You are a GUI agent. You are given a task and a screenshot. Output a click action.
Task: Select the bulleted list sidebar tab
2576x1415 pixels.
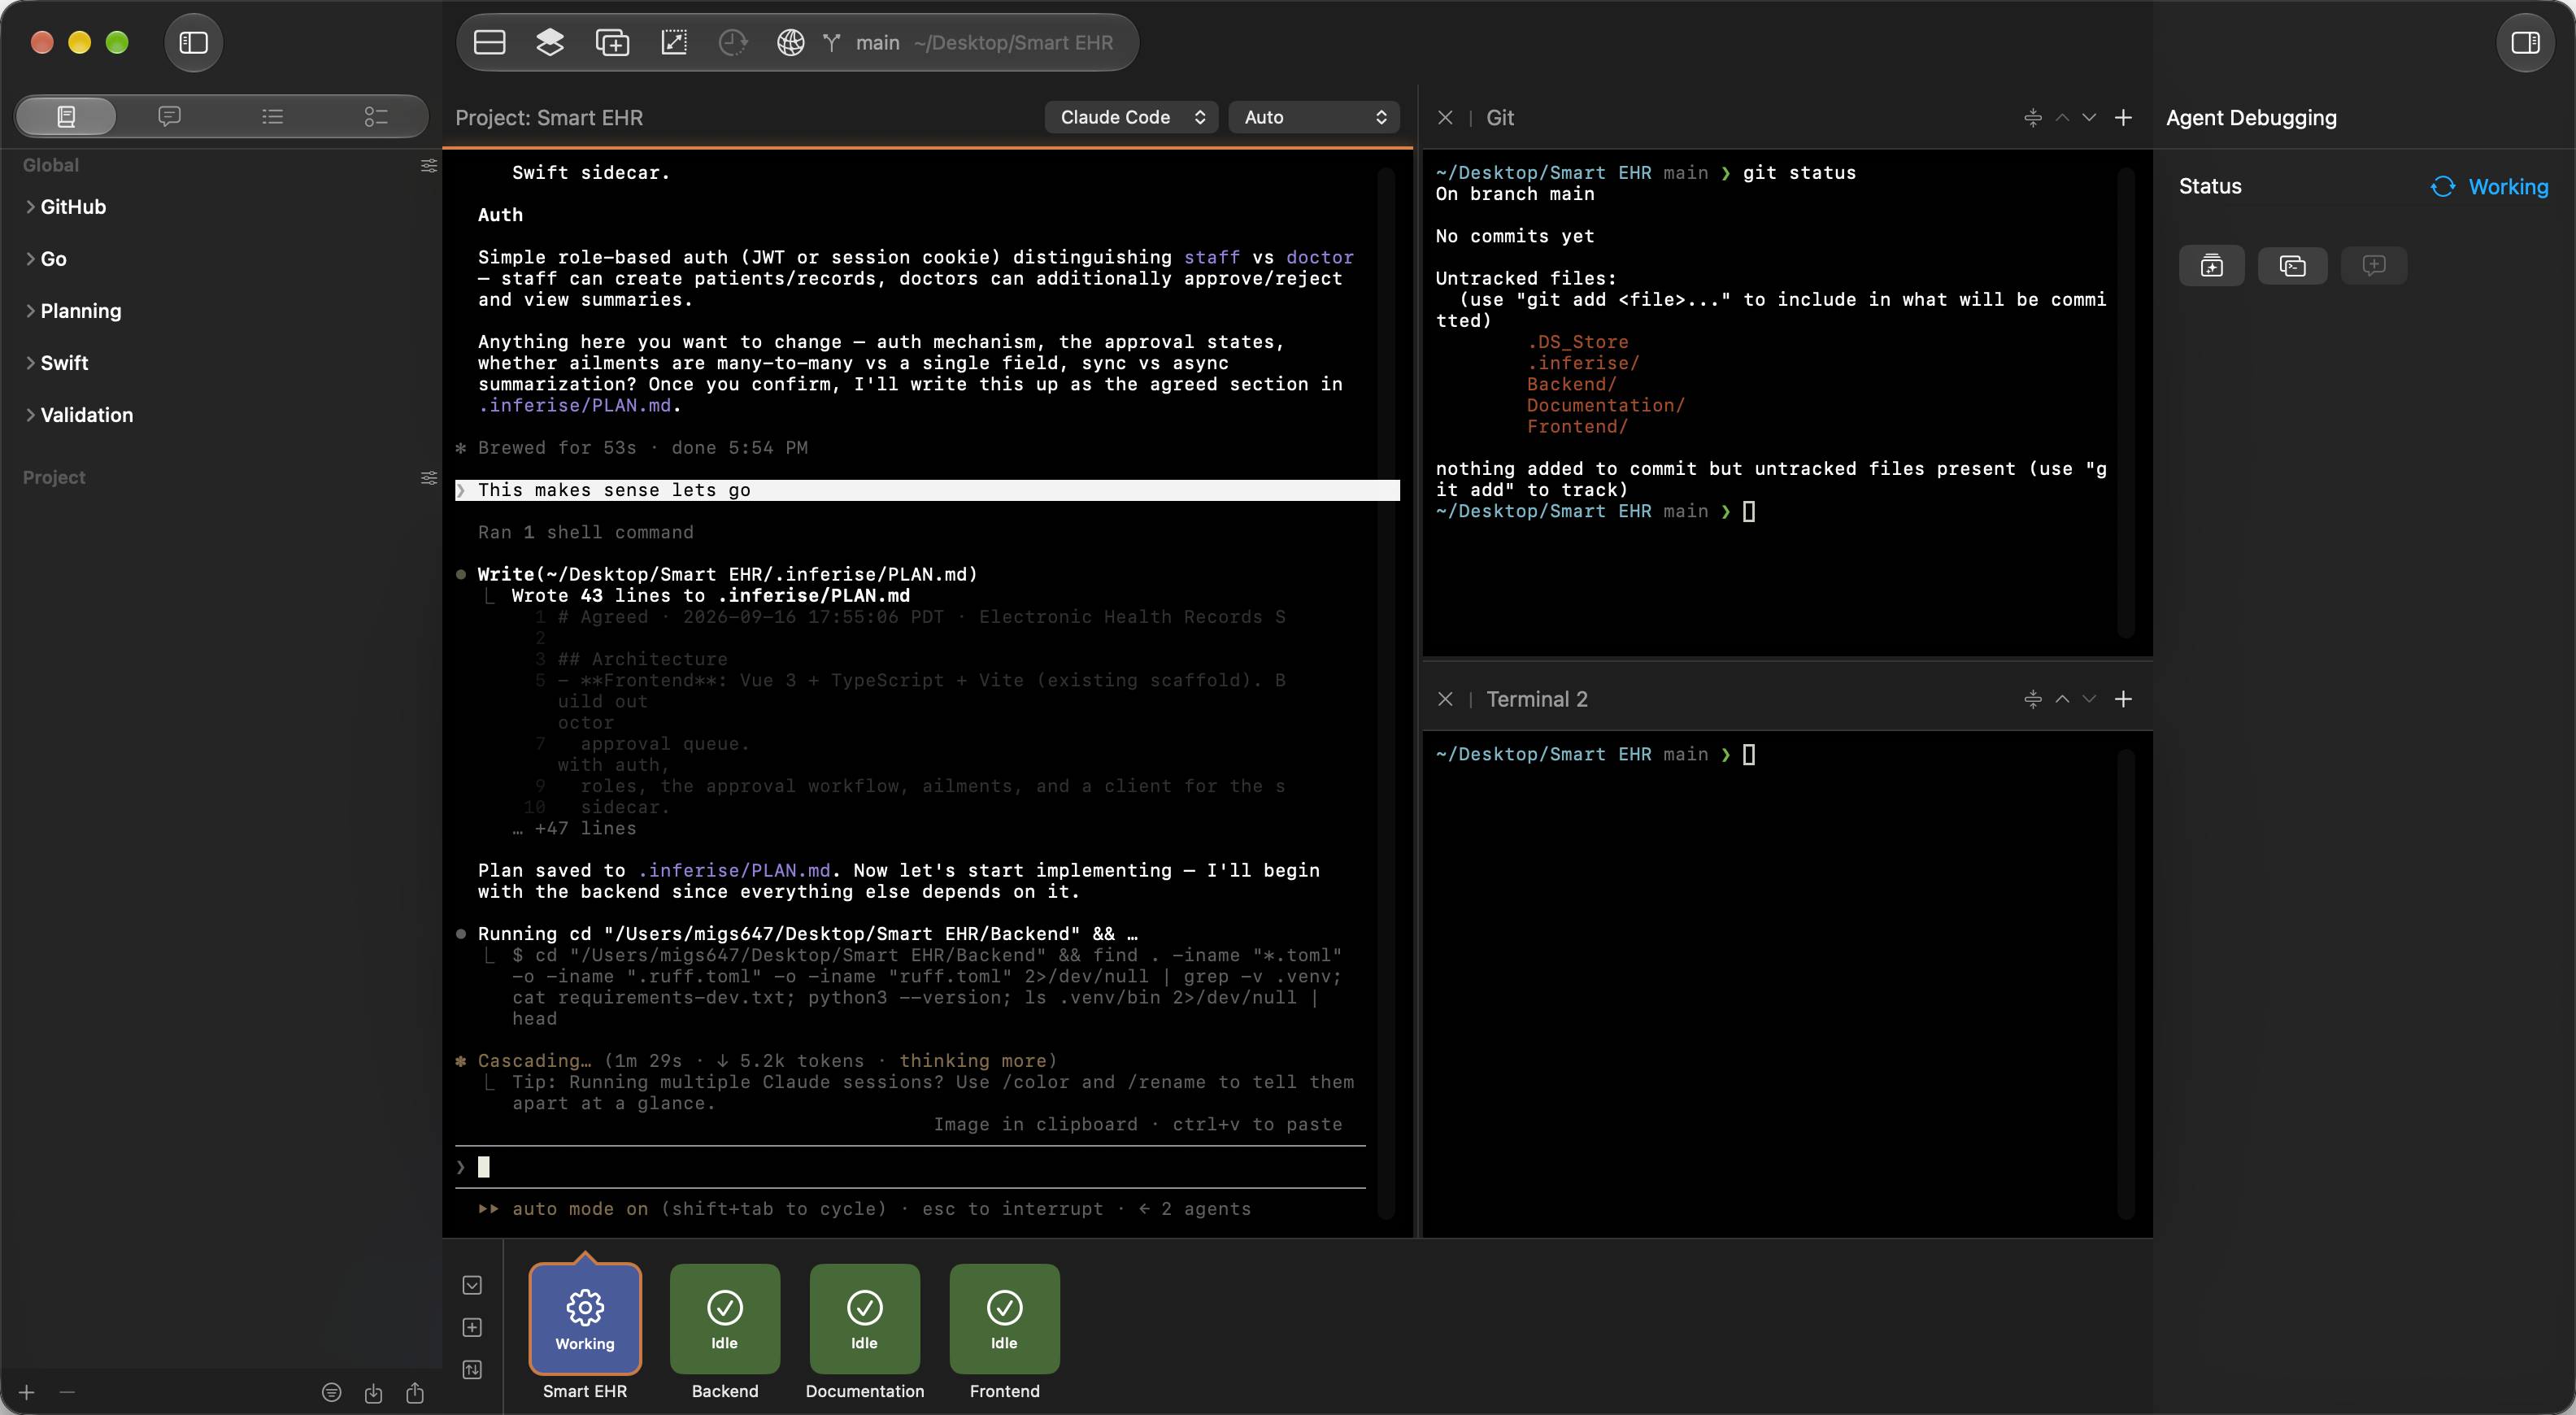(272, 117)
